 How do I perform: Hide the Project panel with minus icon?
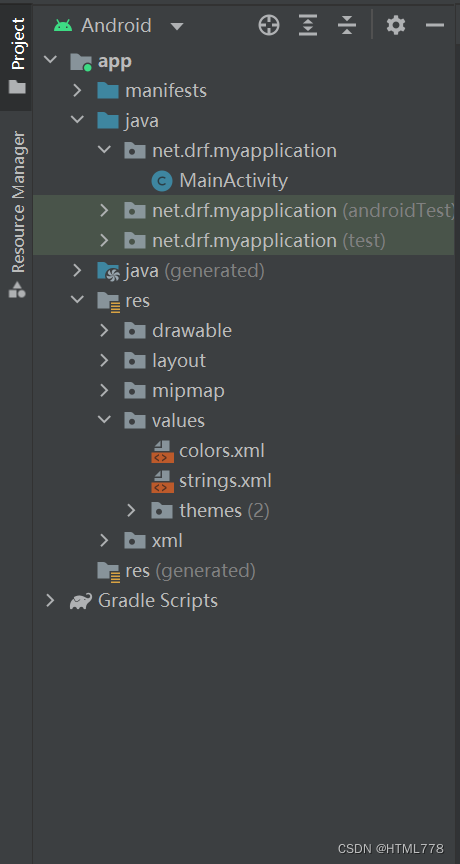point(435,25)
